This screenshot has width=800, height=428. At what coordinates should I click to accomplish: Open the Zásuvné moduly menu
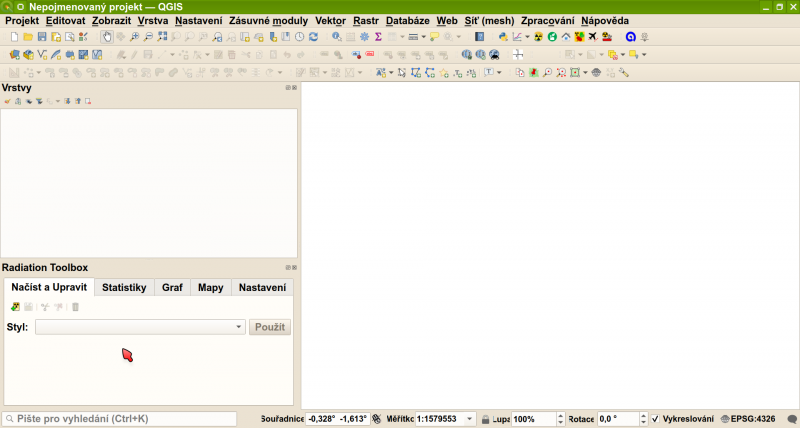[268, 20]
